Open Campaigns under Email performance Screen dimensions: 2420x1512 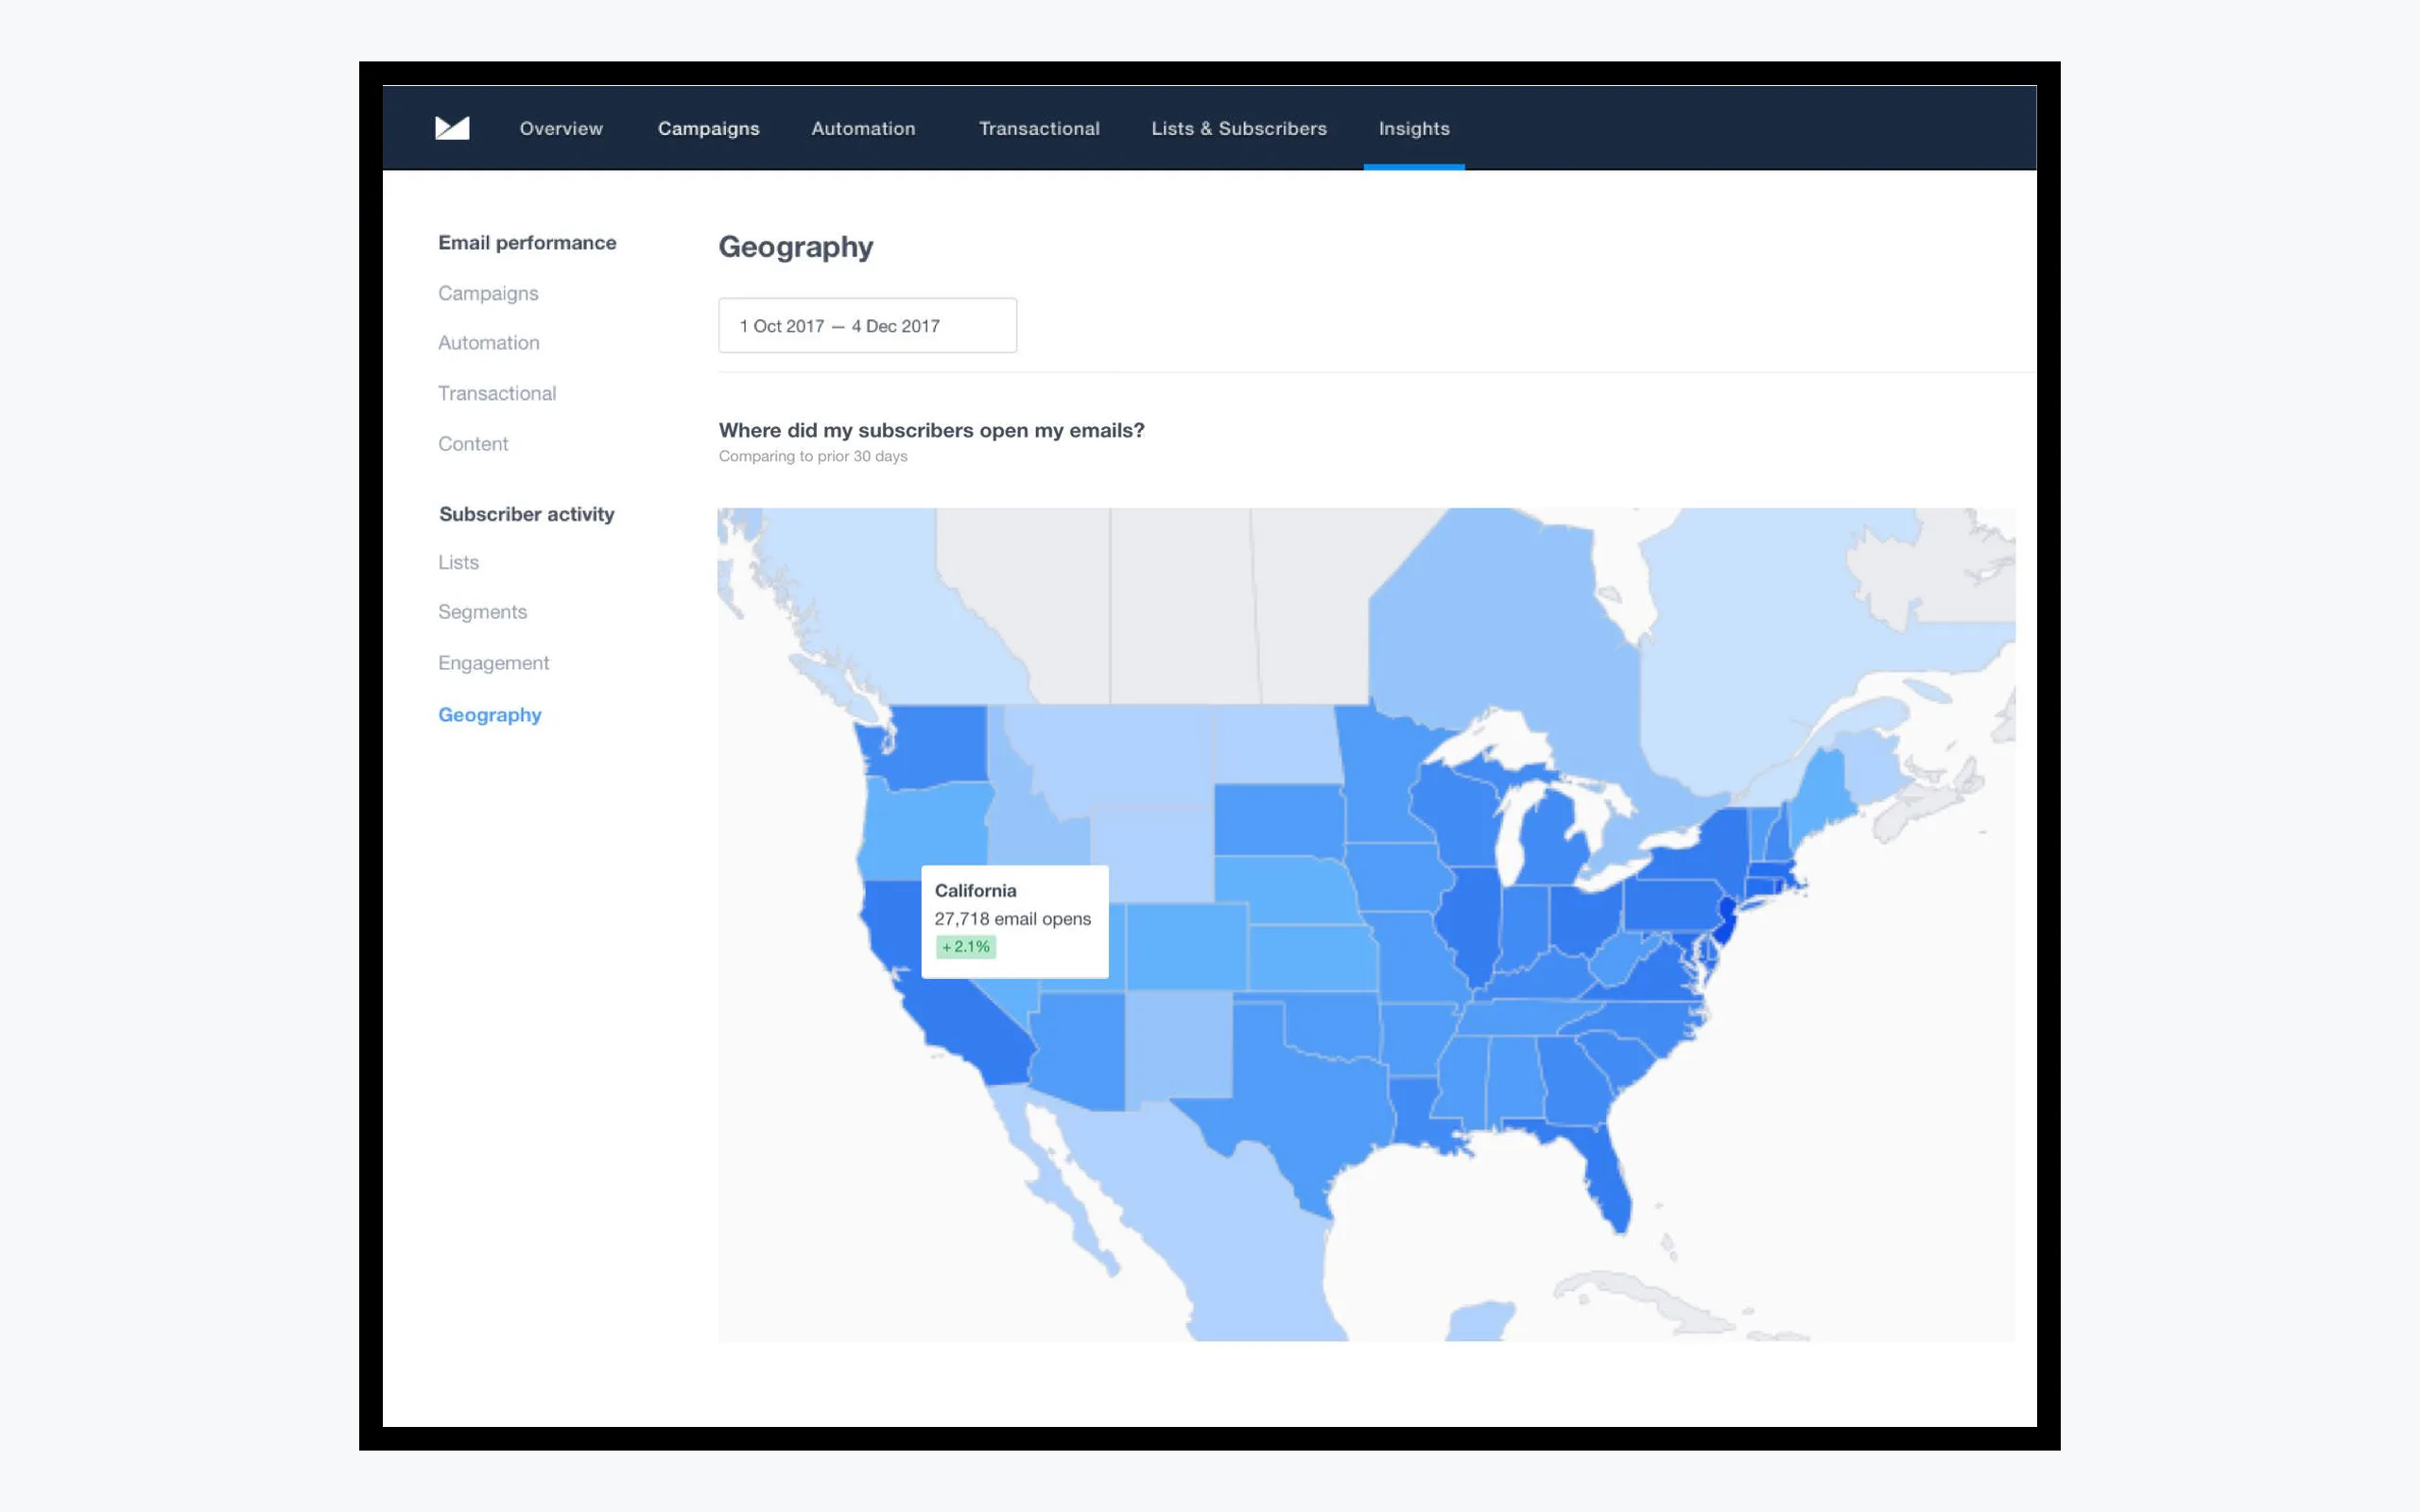click(x=488, y=293)
